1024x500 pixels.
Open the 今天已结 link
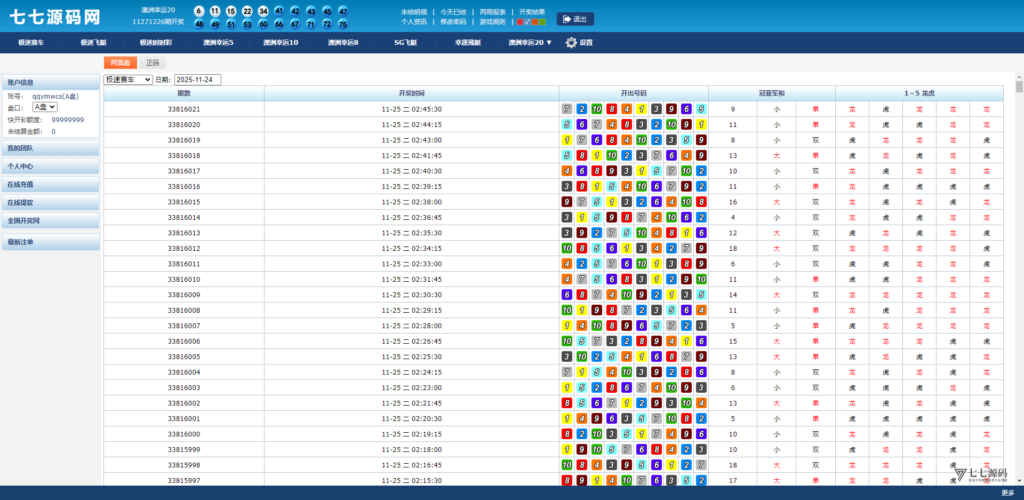click(x=453, y=12)
